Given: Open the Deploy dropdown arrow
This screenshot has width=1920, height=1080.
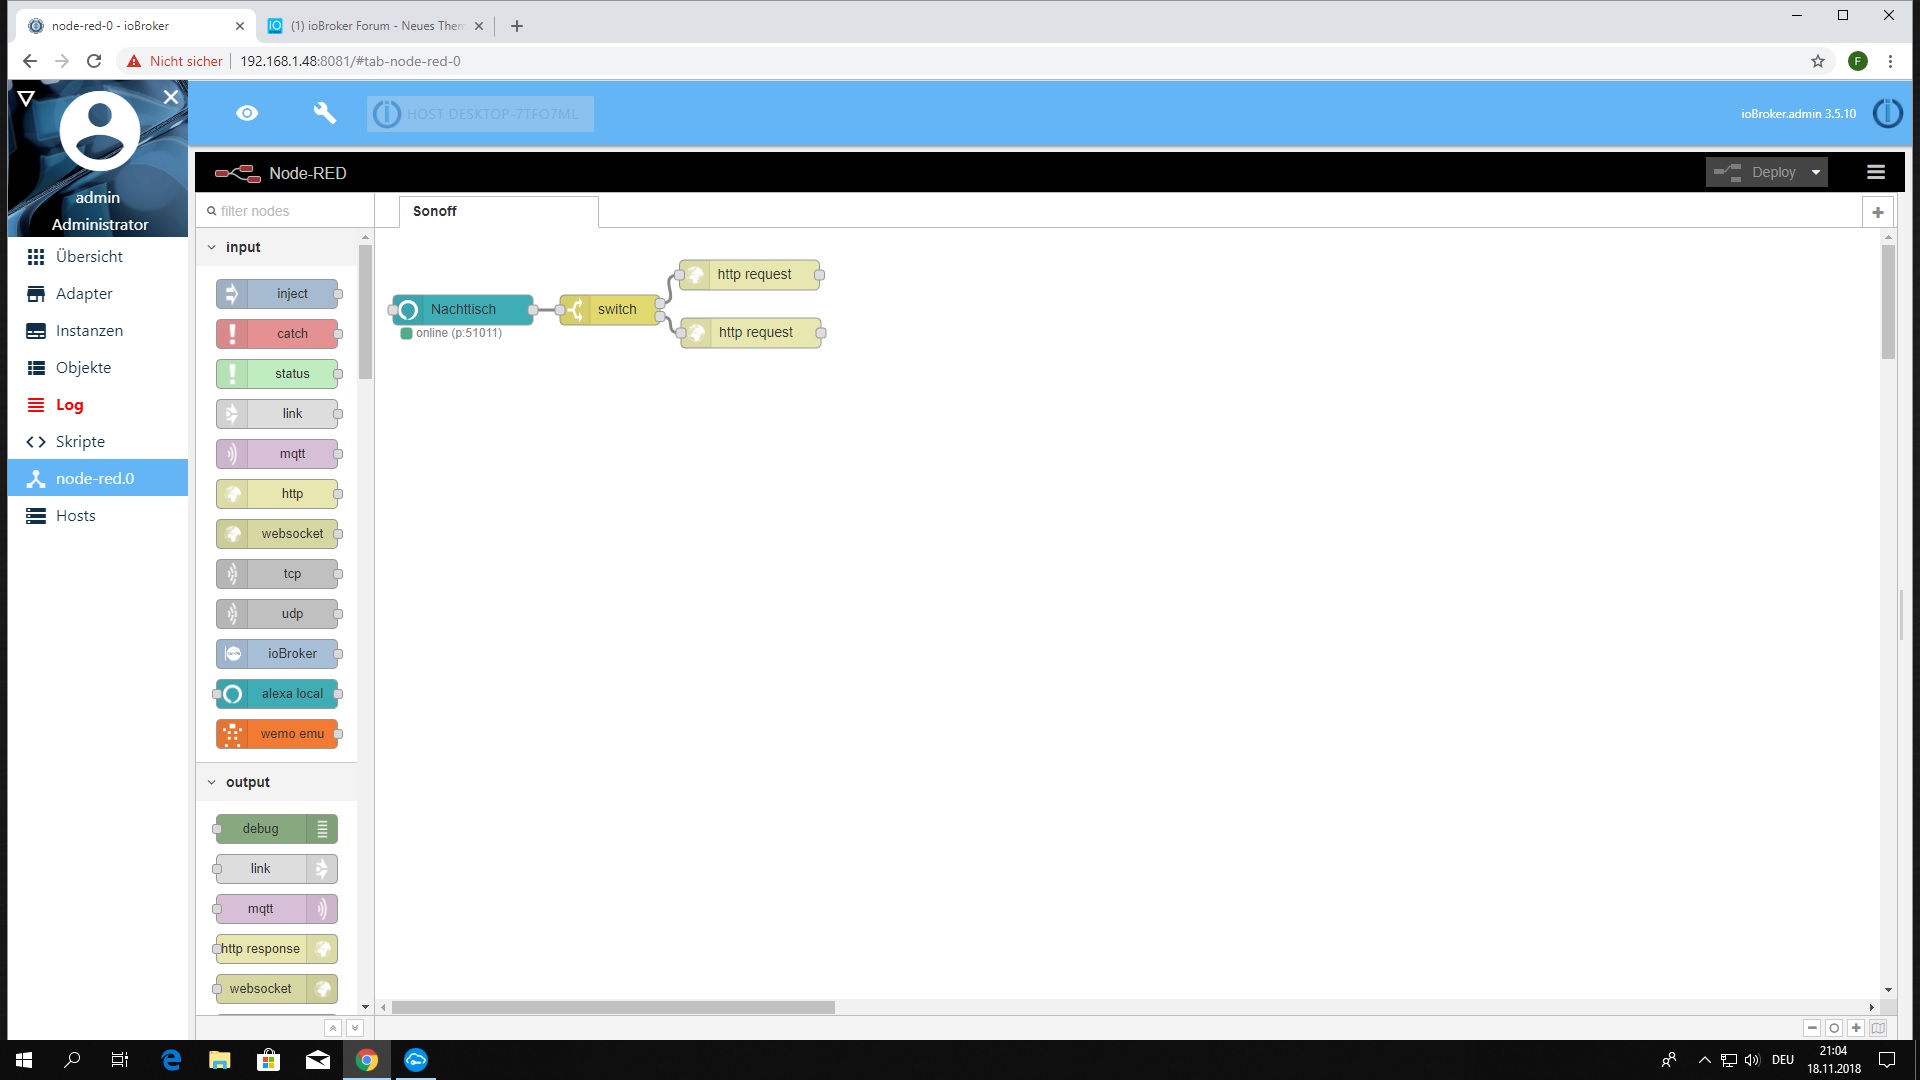Looking at the screenshot, I should 1816,172.
